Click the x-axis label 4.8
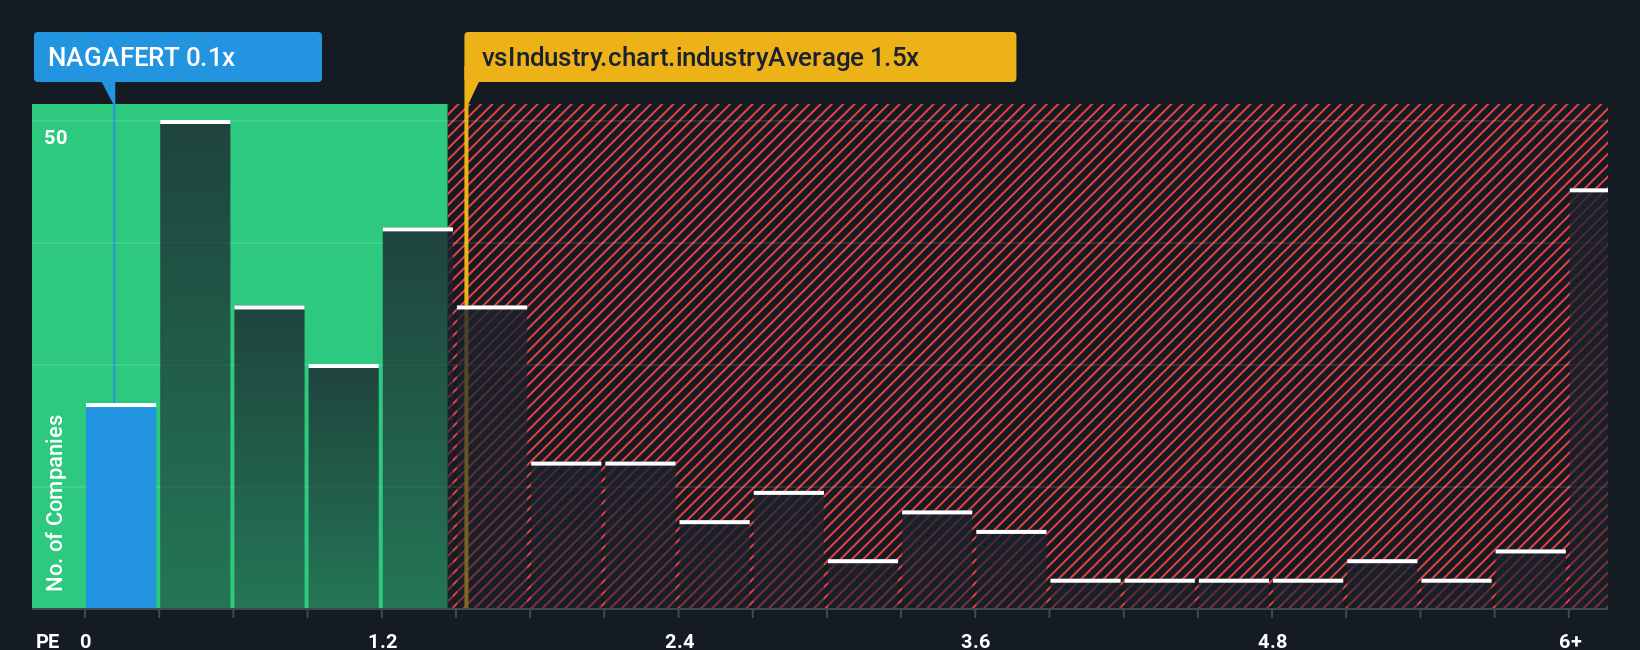This screenshot has height=650, width=1640. click(x=1272, y=641)
